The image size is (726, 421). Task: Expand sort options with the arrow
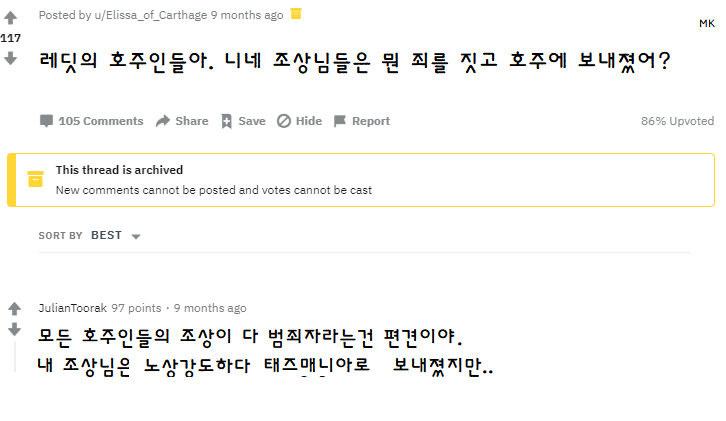[136, 237]
